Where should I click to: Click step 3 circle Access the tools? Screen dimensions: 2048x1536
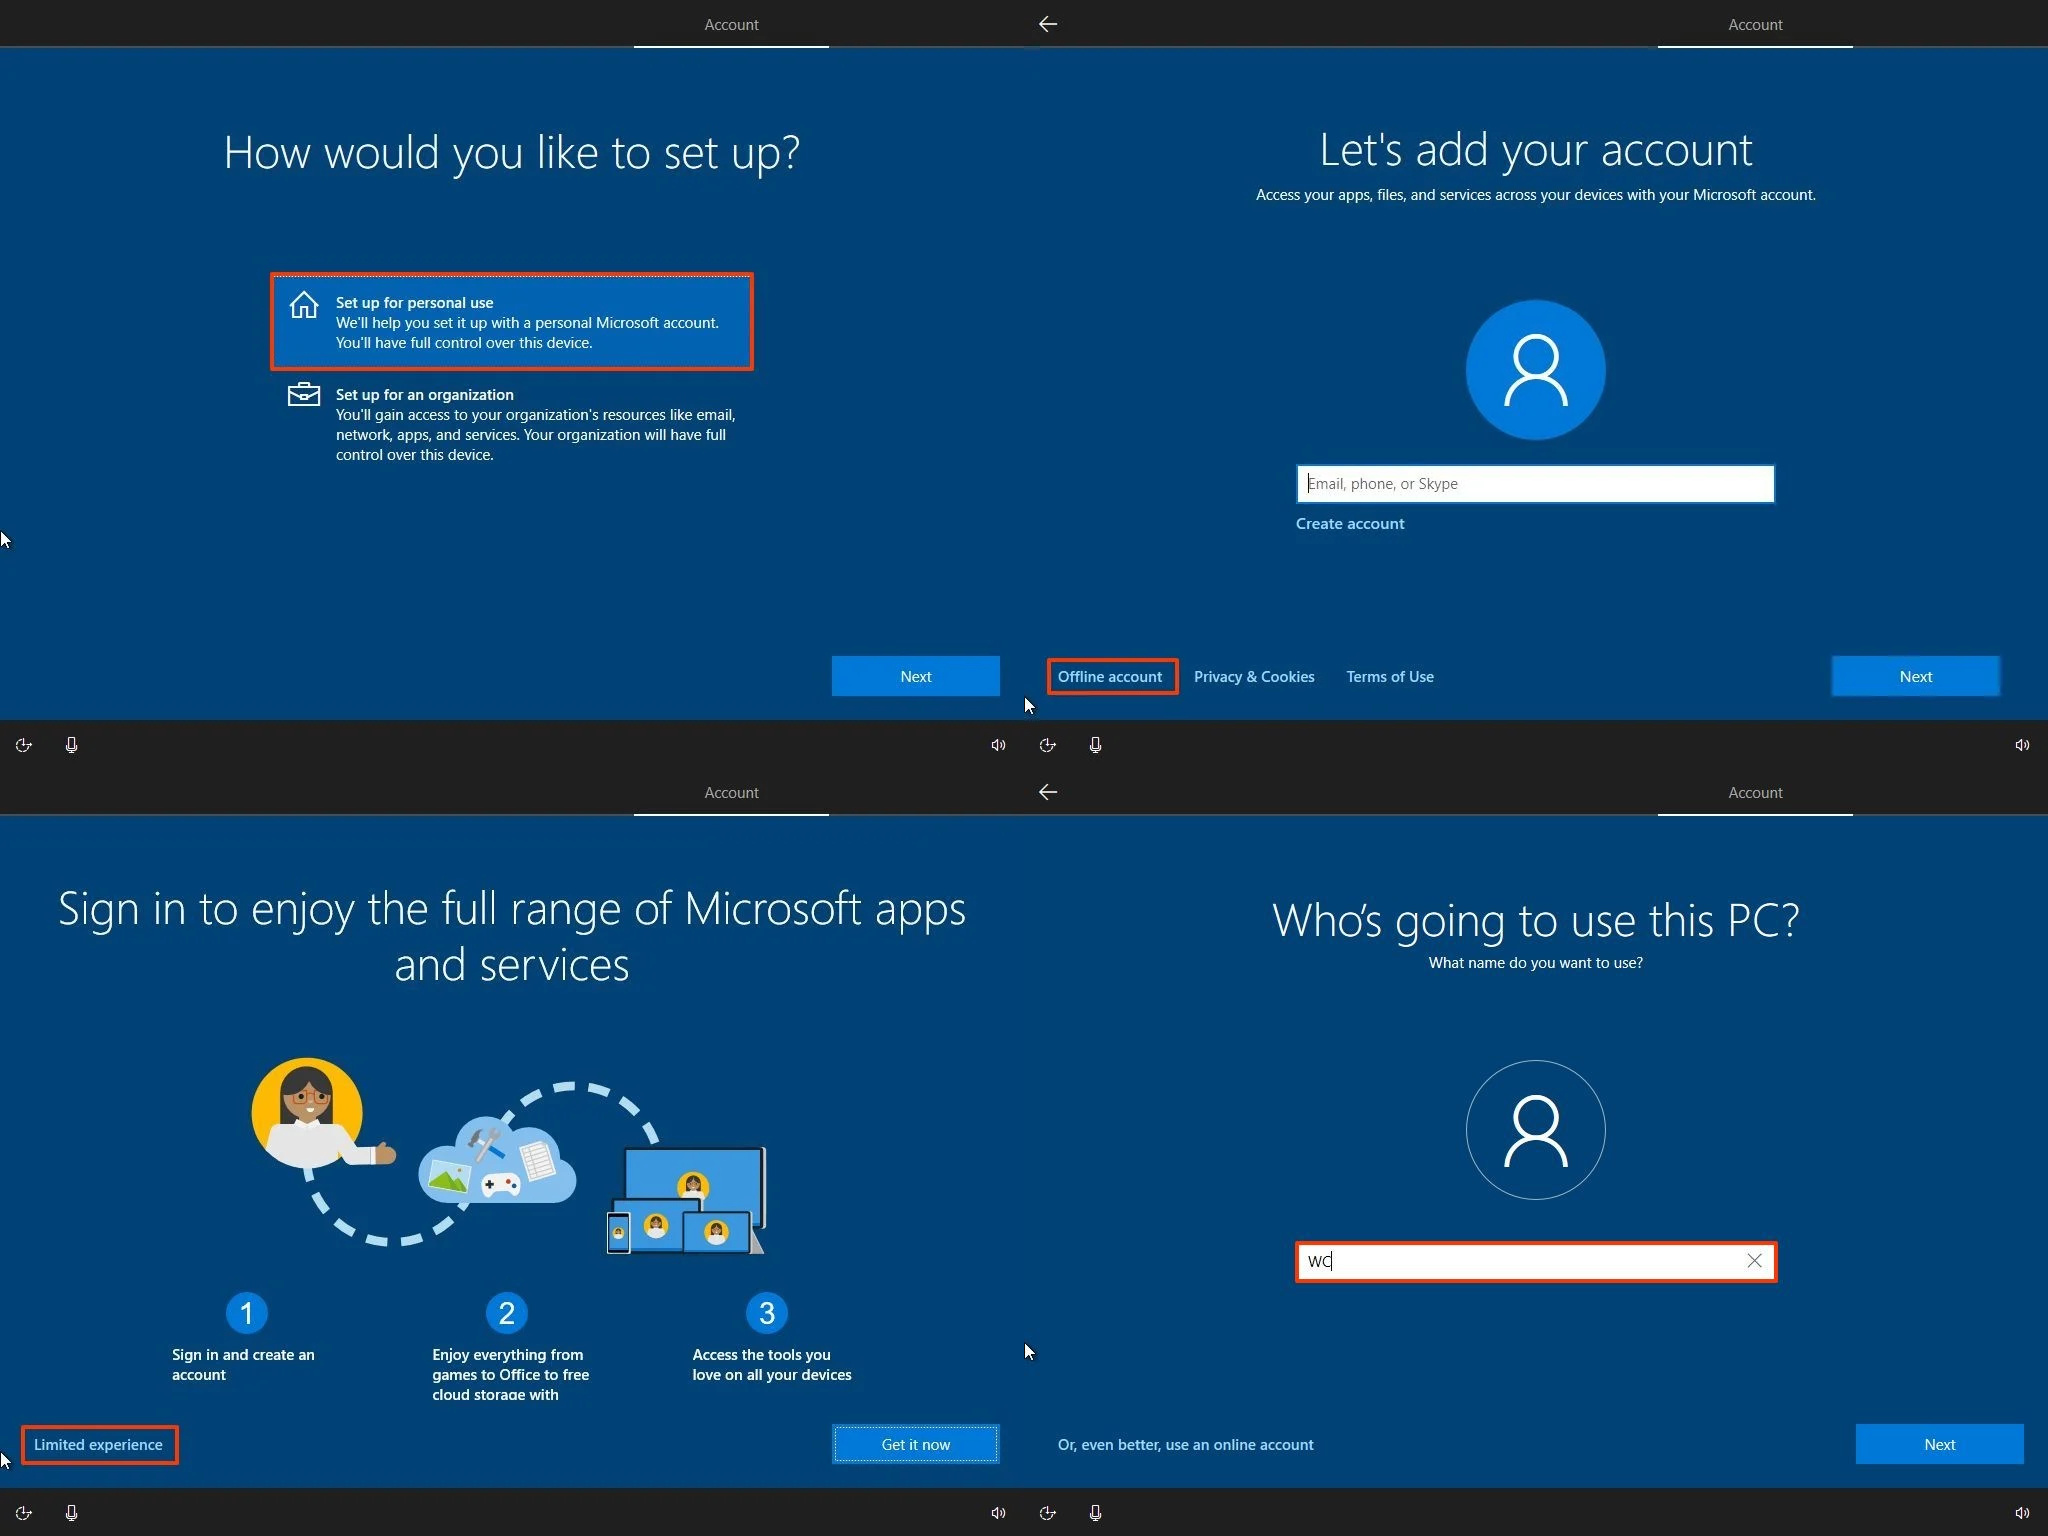[x=767, y=1313]
